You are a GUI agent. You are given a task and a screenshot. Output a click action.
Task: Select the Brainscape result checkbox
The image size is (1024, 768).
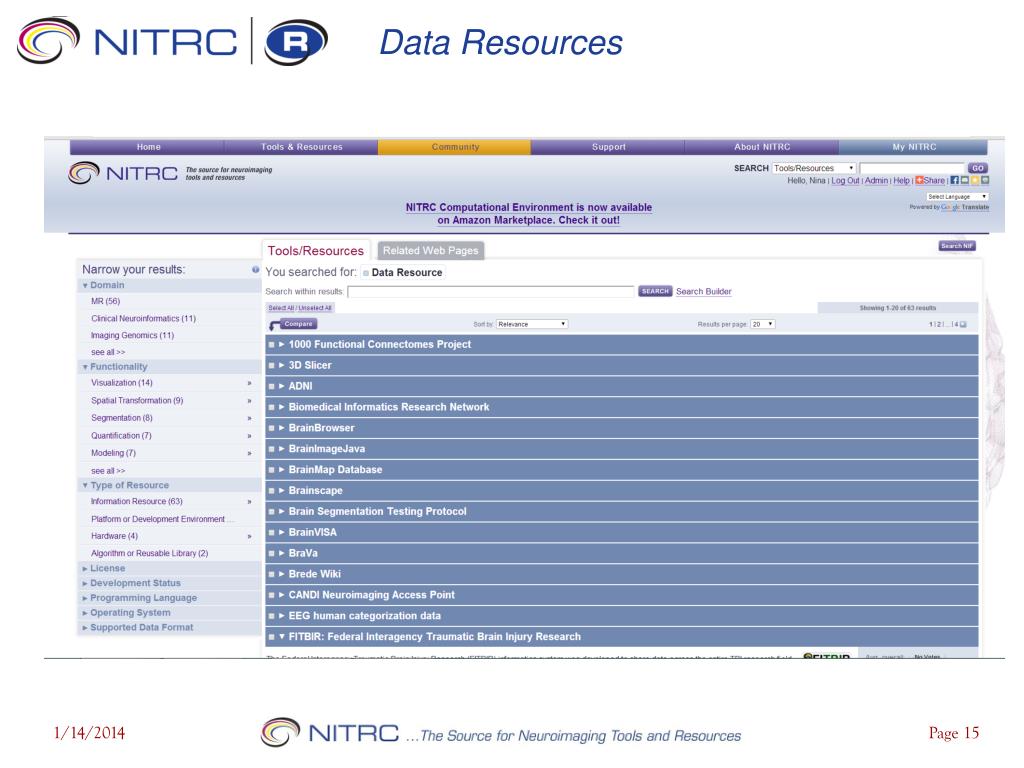tap(272, 490)
